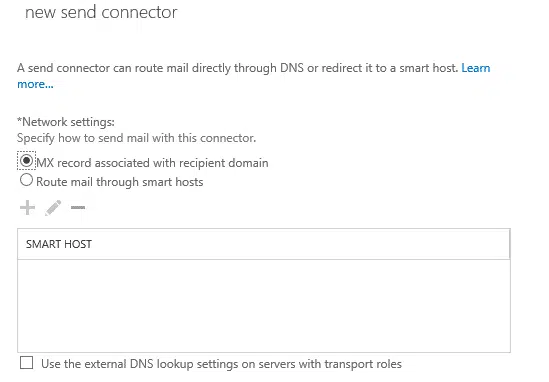Open the Learn more link
549x382 pixels.
[475, 68]
